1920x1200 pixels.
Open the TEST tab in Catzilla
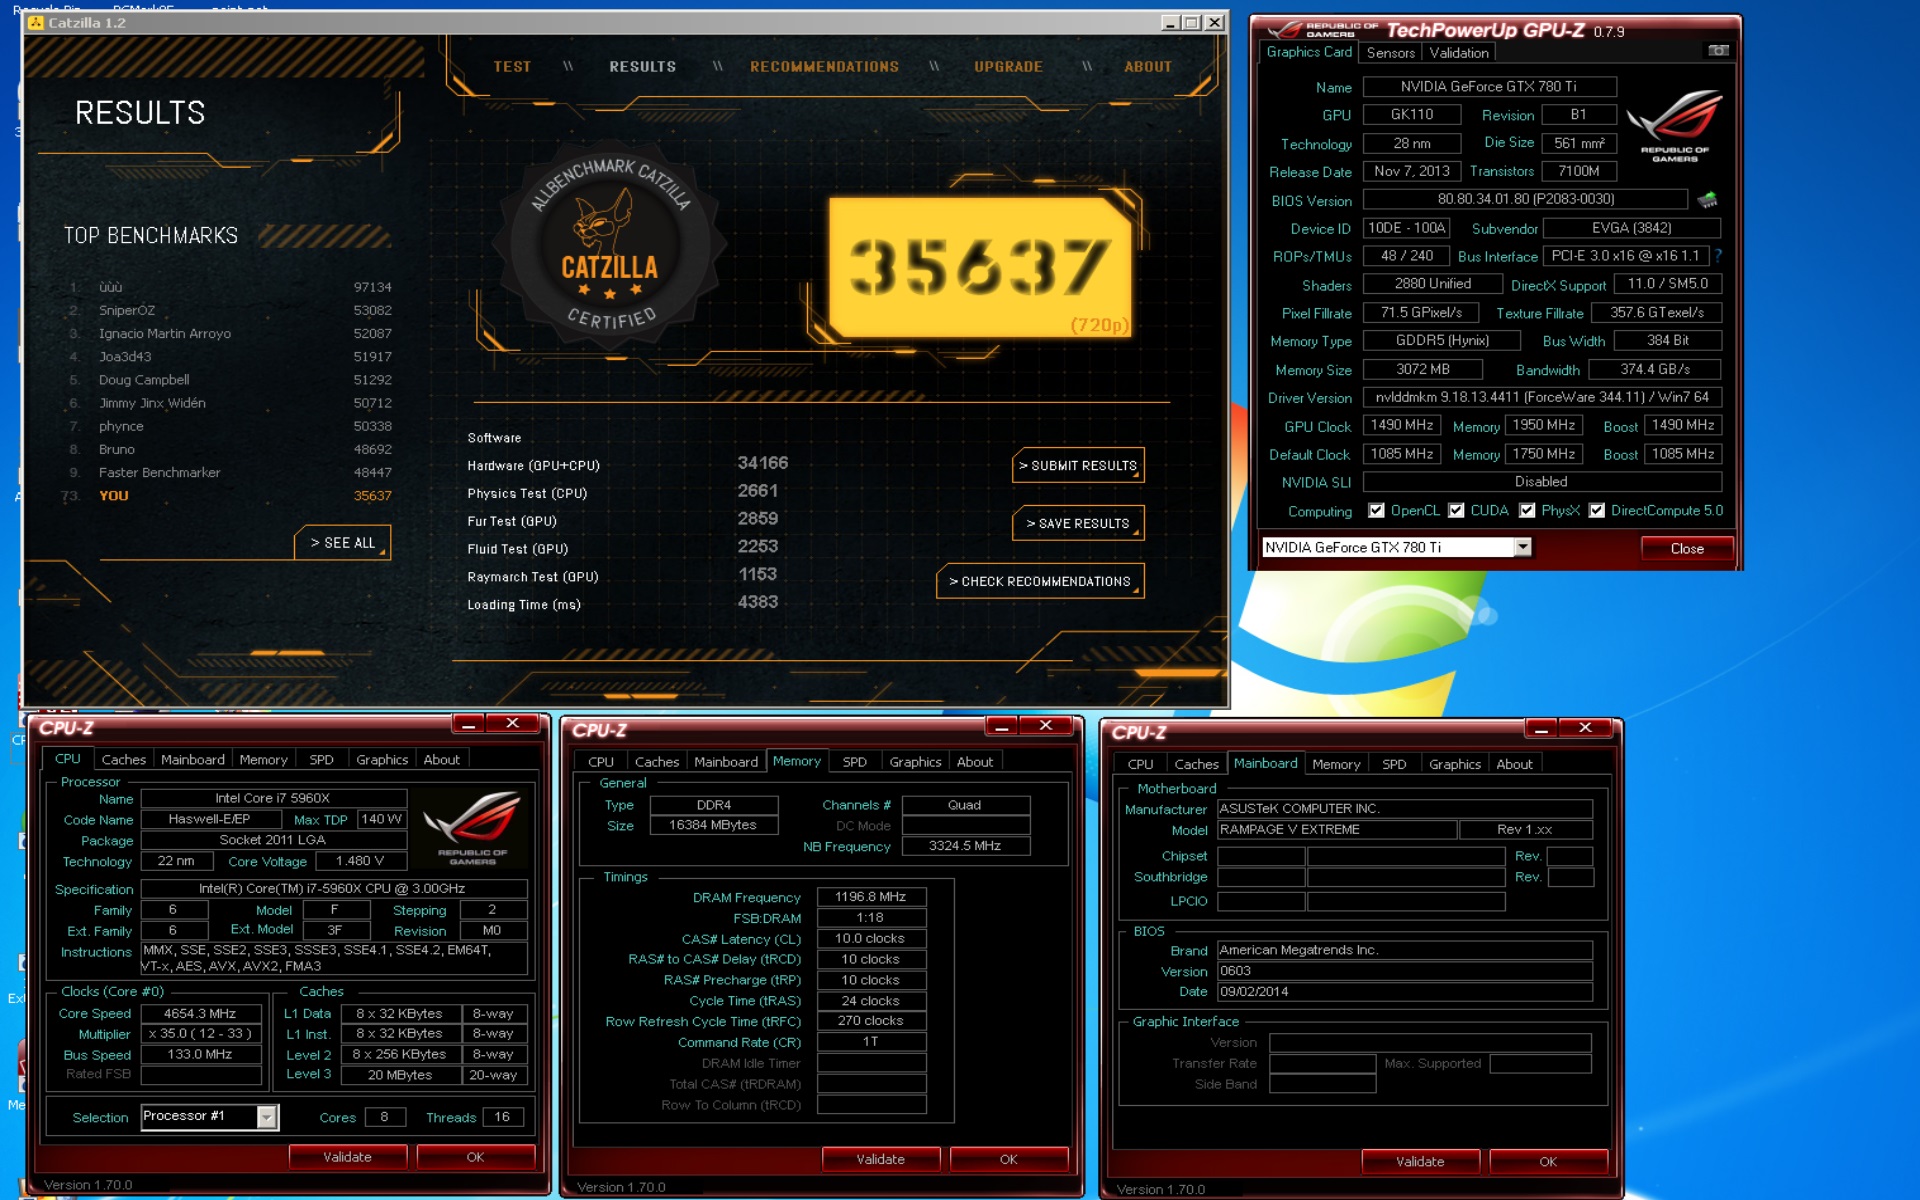[x=512, y=67]
